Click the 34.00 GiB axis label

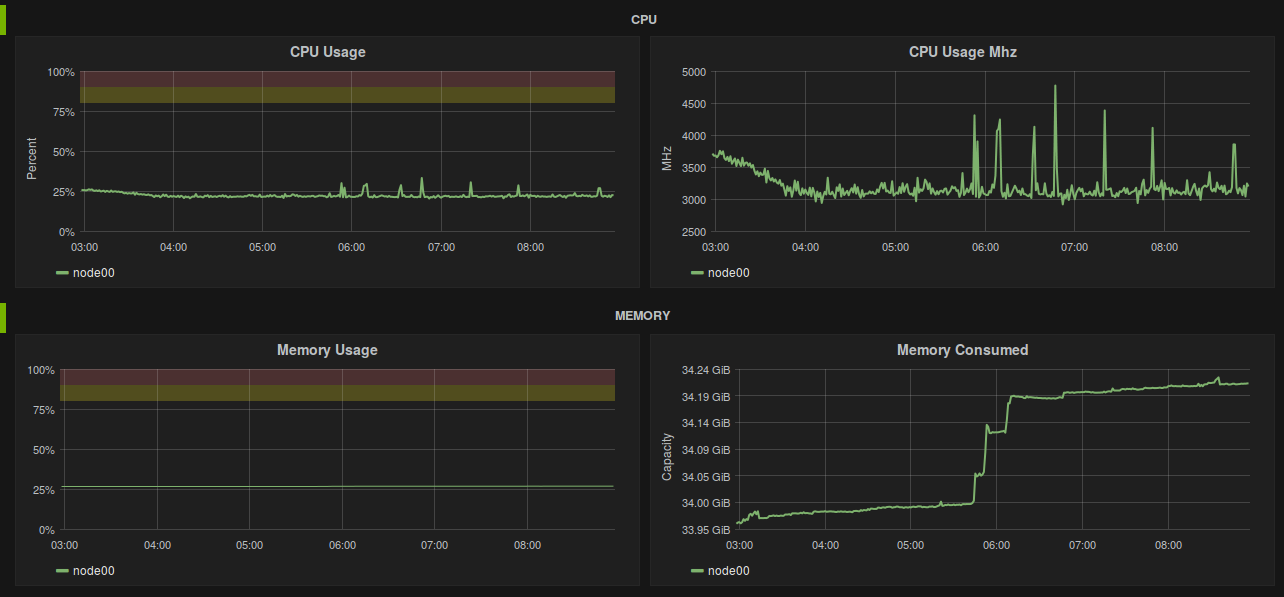(x=706, y=503)
